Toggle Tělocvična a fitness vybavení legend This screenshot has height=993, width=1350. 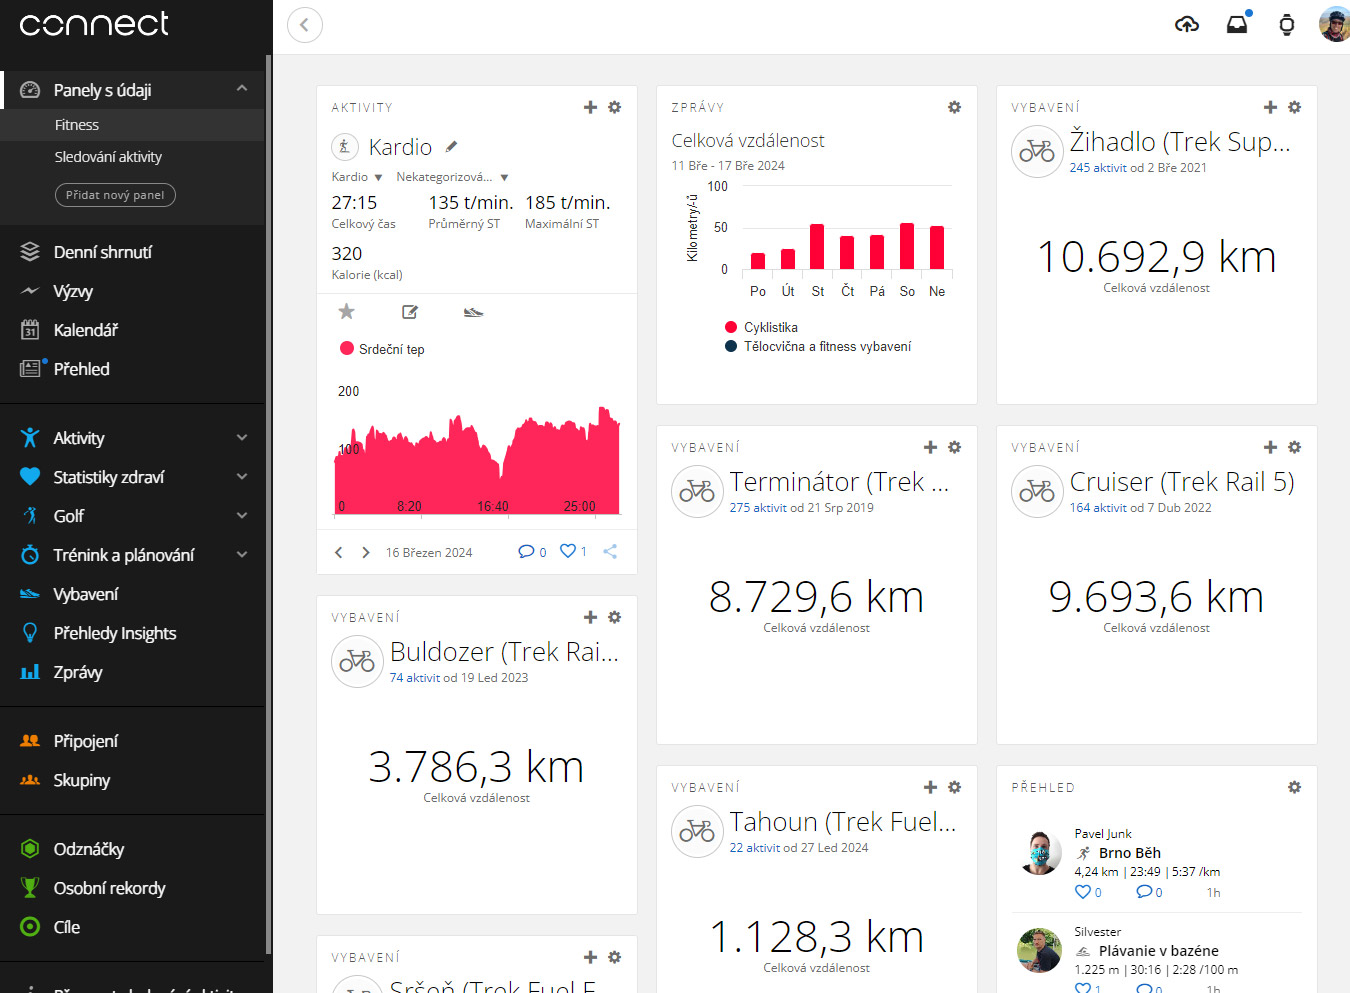click(818, 346)
